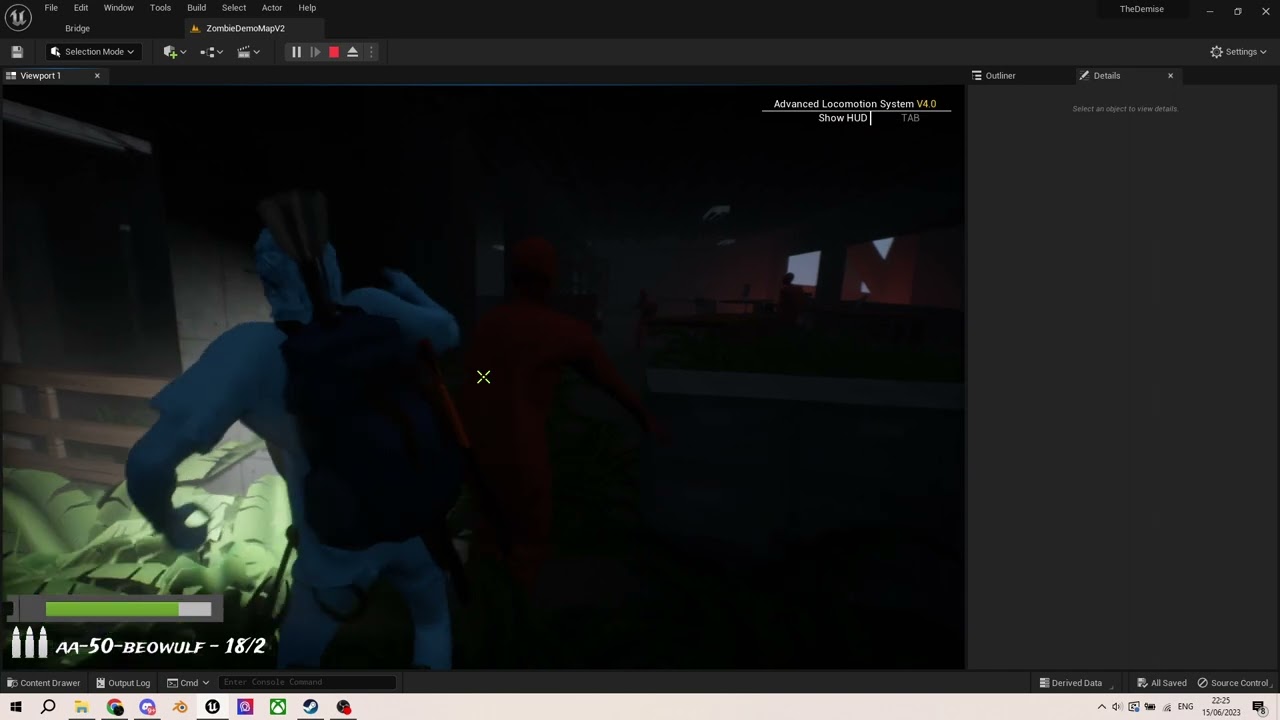Open the Actor menu
The image size is (1280, 720).
[272, 8]
